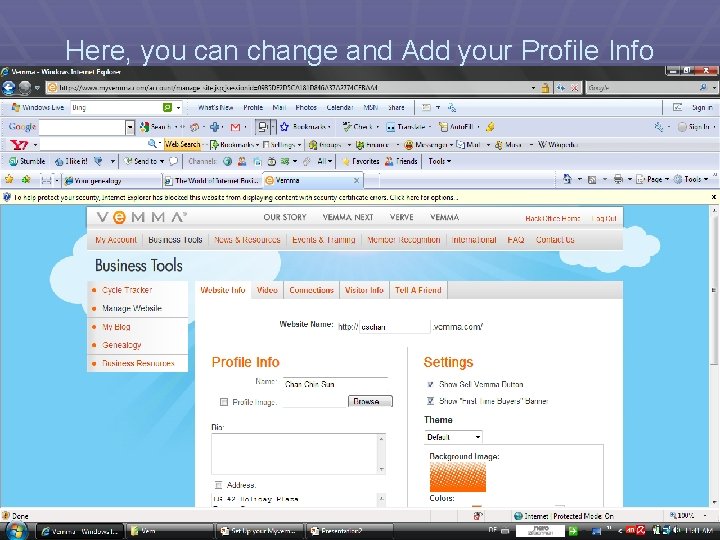Toggle the Settings checkbox on Yahoo toolbar
Viewport: 720px width, 540px height.
[266, 145]
